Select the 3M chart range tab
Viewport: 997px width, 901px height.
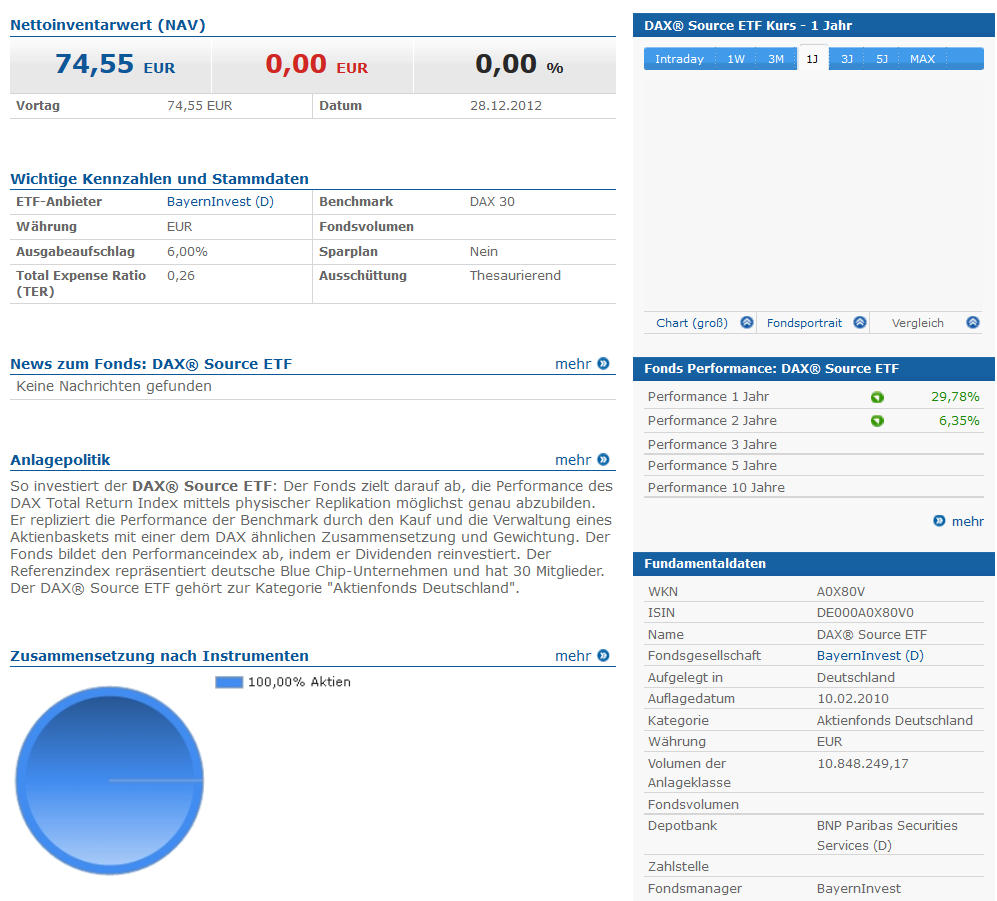[x=776, y=59]
